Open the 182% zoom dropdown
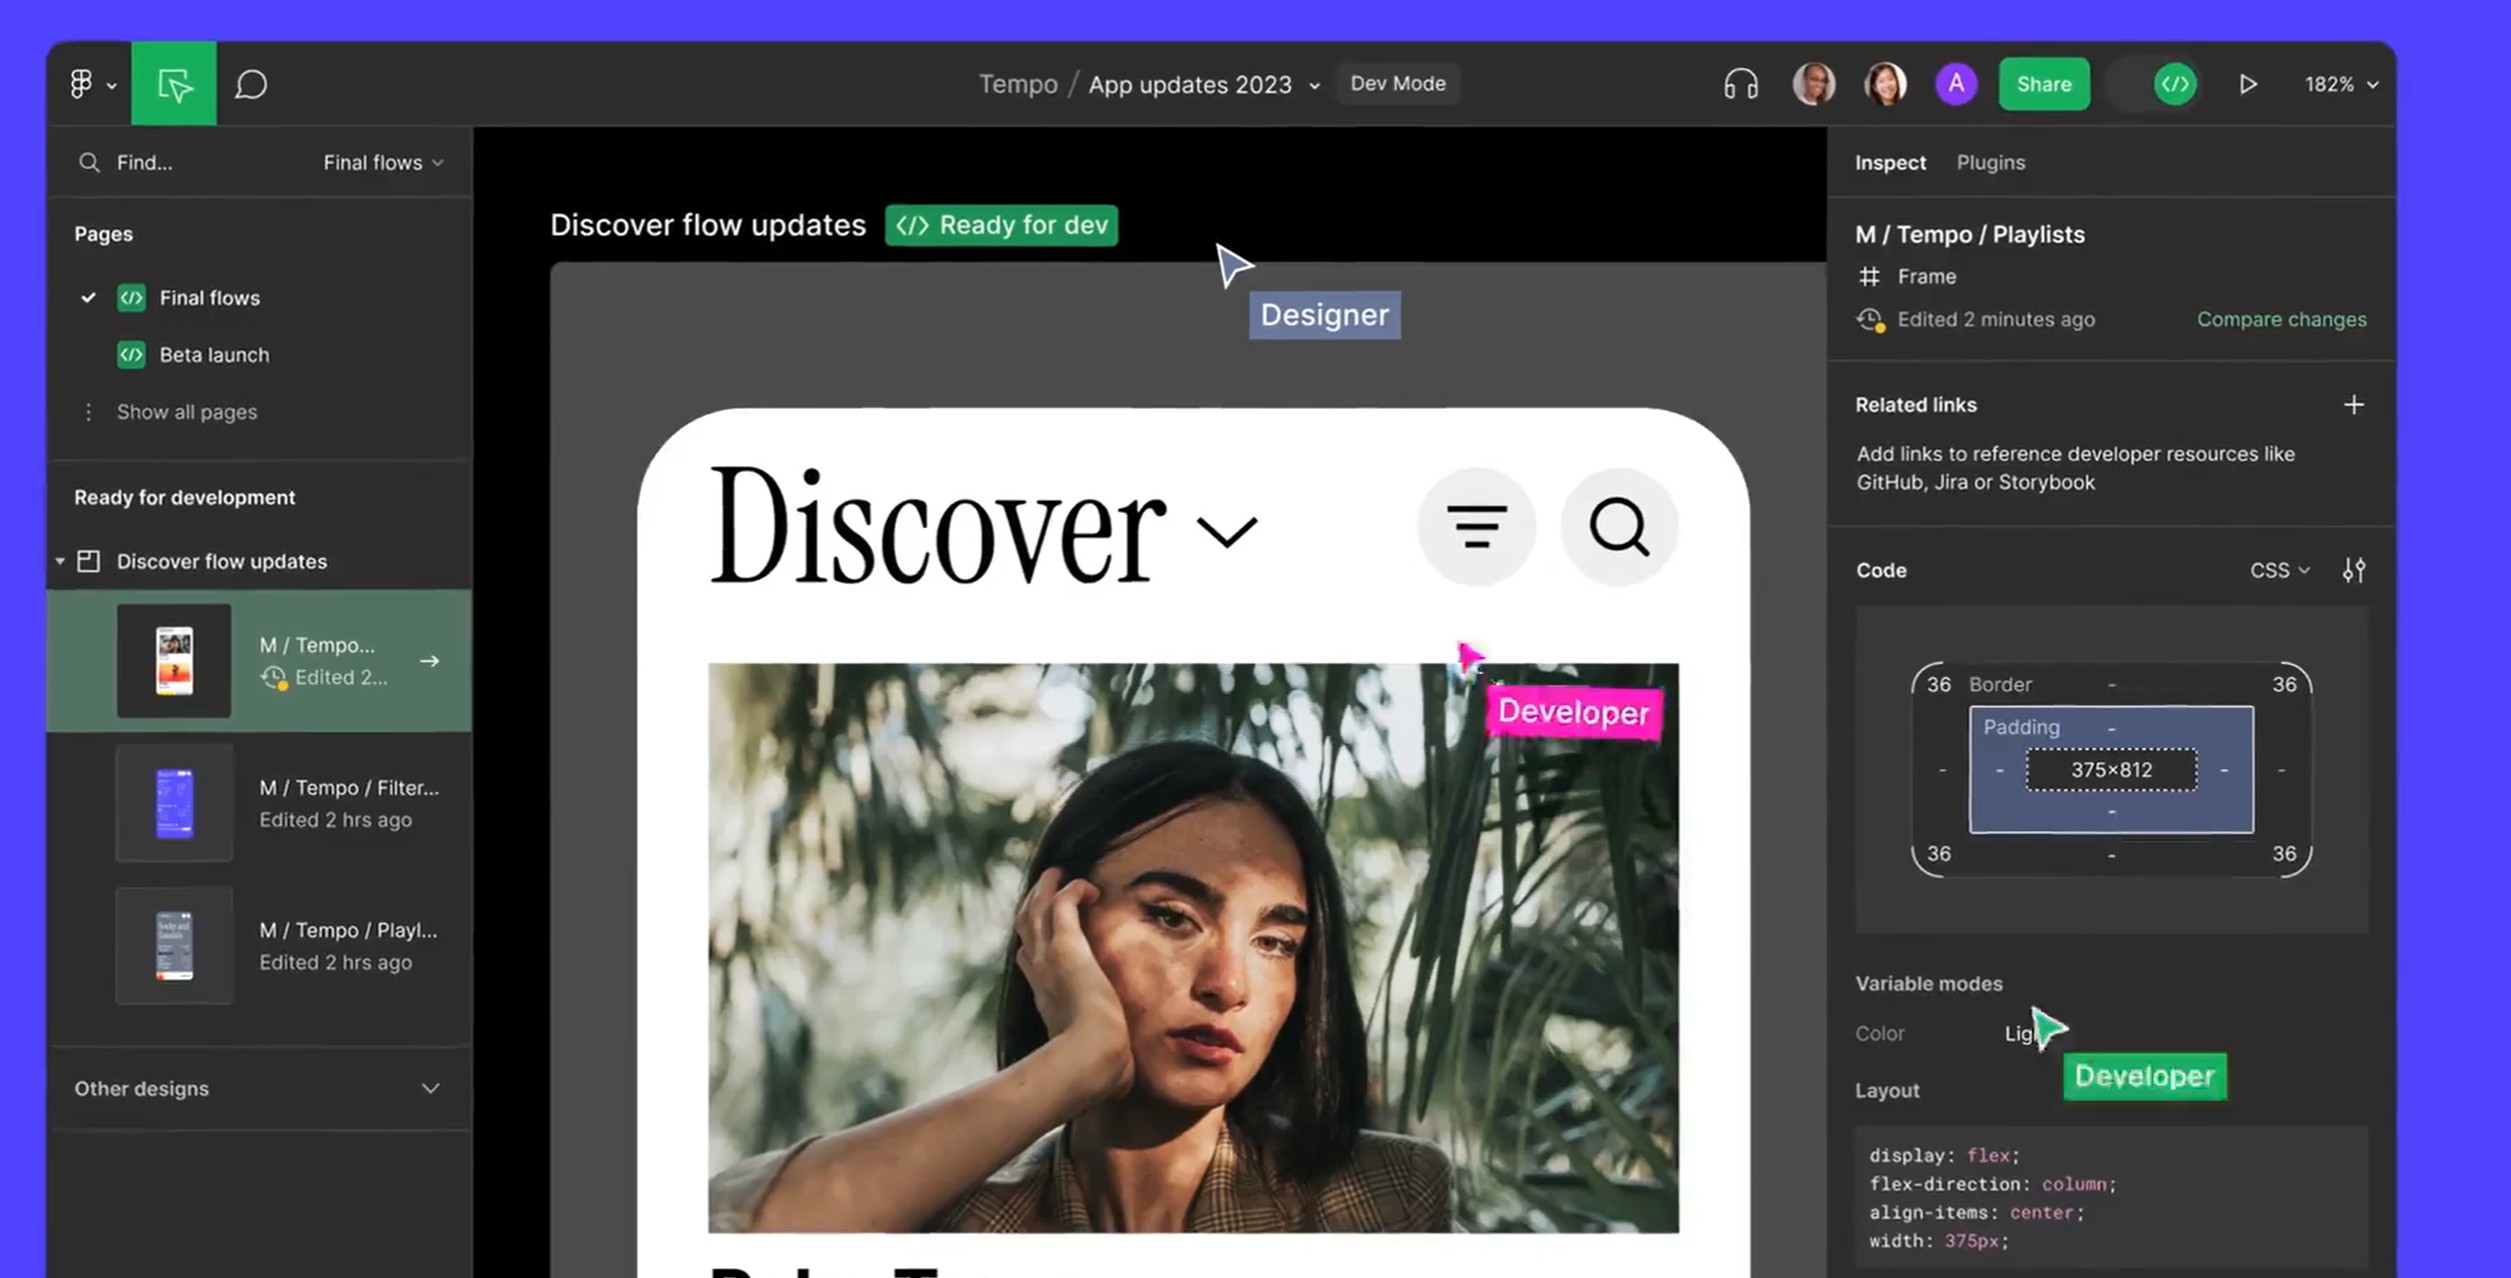2511x1278 pixels. (x=2340, y=84)
